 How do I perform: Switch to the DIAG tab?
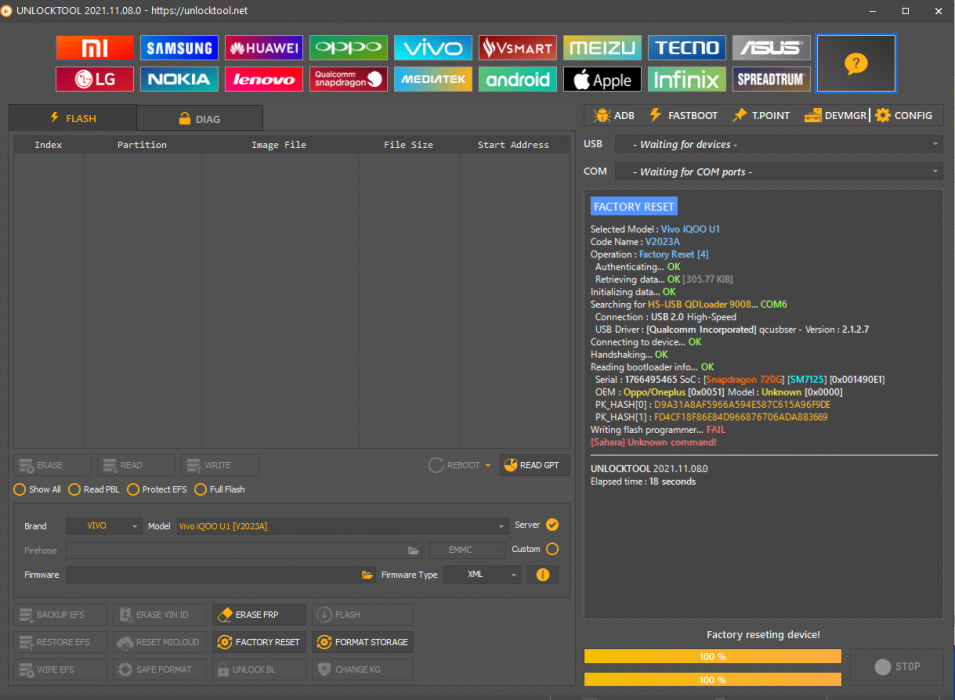(200, 119)
